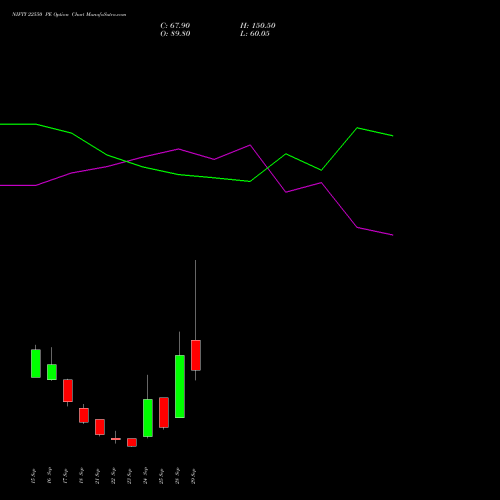Click the 24 Sep green candlestick
This screenshot has height=500, width=500.
pos(148,418)
